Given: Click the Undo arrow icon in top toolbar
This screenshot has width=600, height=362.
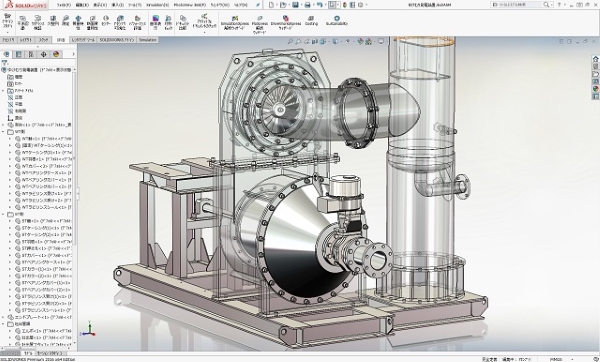Looking at the screenshot, I should coord(320,5).
